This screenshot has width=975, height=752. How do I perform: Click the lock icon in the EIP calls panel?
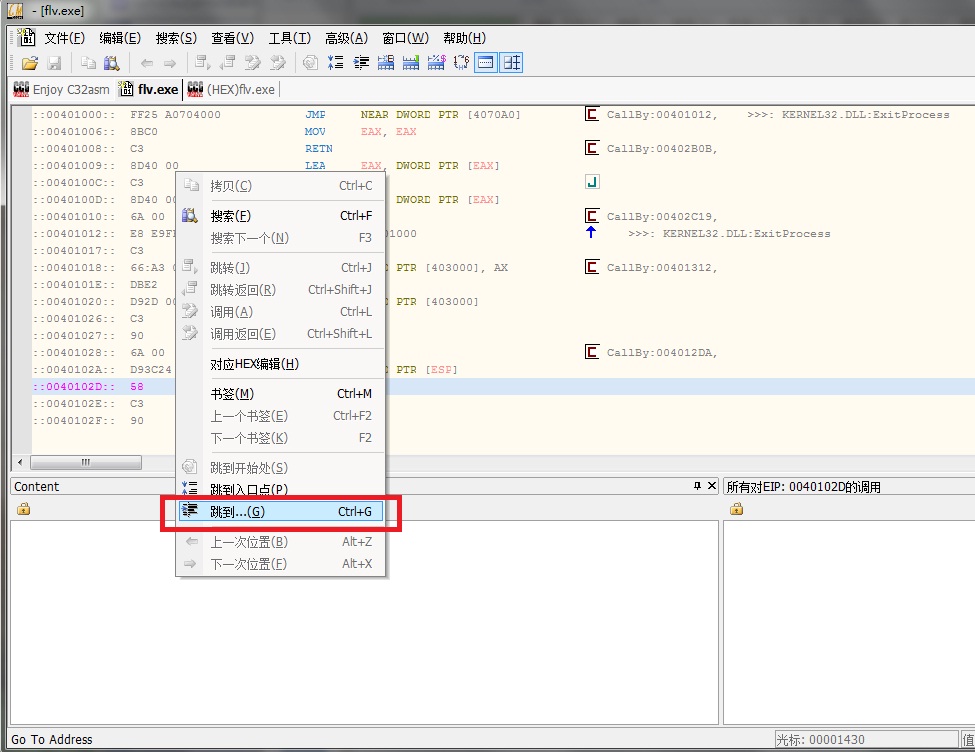click(737, 509)
